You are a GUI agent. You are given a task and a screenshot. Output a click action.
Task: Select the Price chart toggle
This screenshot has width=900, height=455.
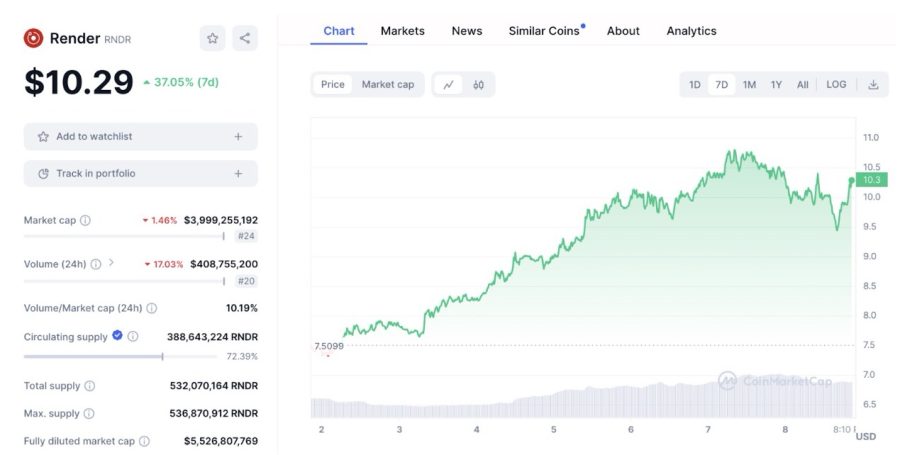click(x=333, y=84)
